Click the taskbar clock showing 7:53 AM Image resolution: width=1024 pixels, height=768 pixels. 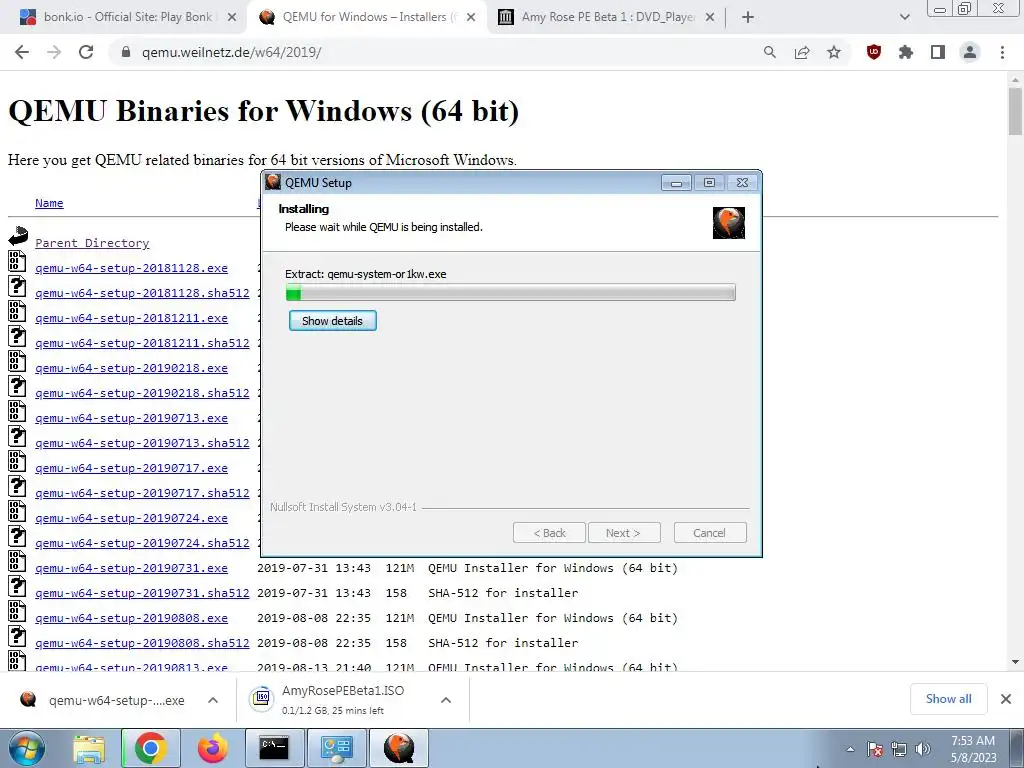(973, 749)
